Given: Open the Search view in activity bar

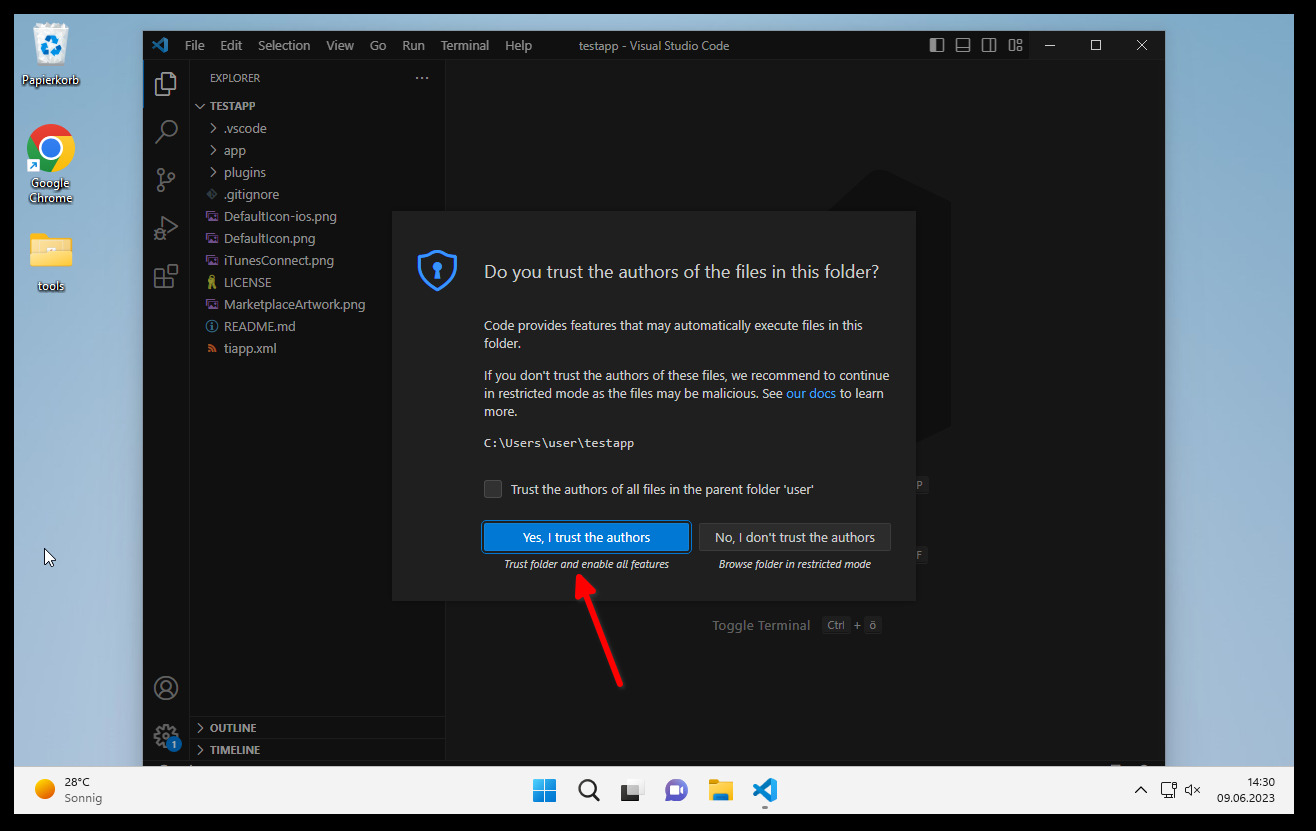Looking at the screenshot, I should coord(166,132).
